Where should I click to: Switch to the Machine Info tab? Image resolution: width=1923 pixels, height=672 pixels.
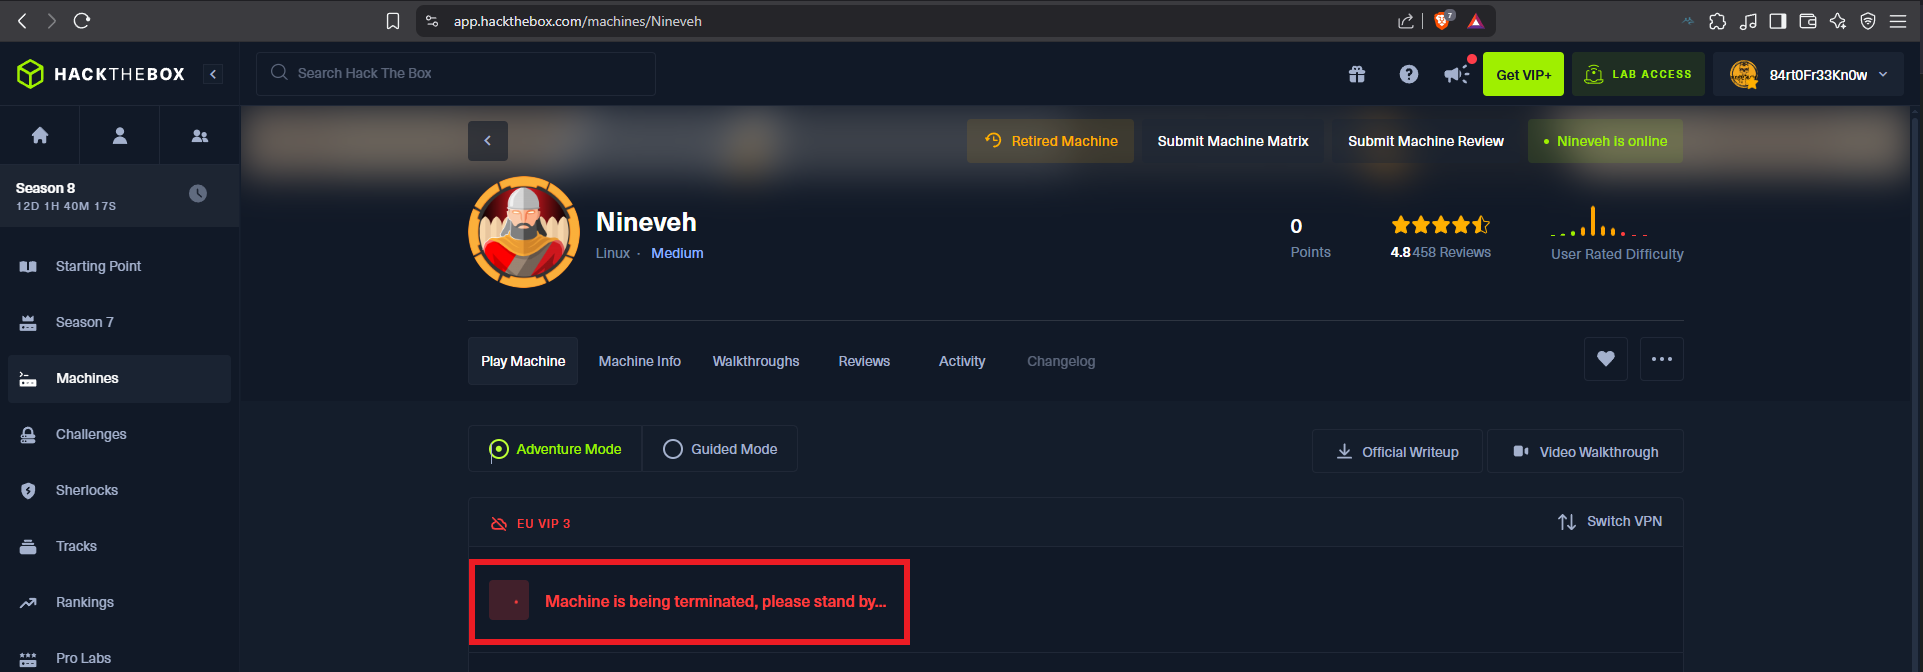[x=640, y=361]
